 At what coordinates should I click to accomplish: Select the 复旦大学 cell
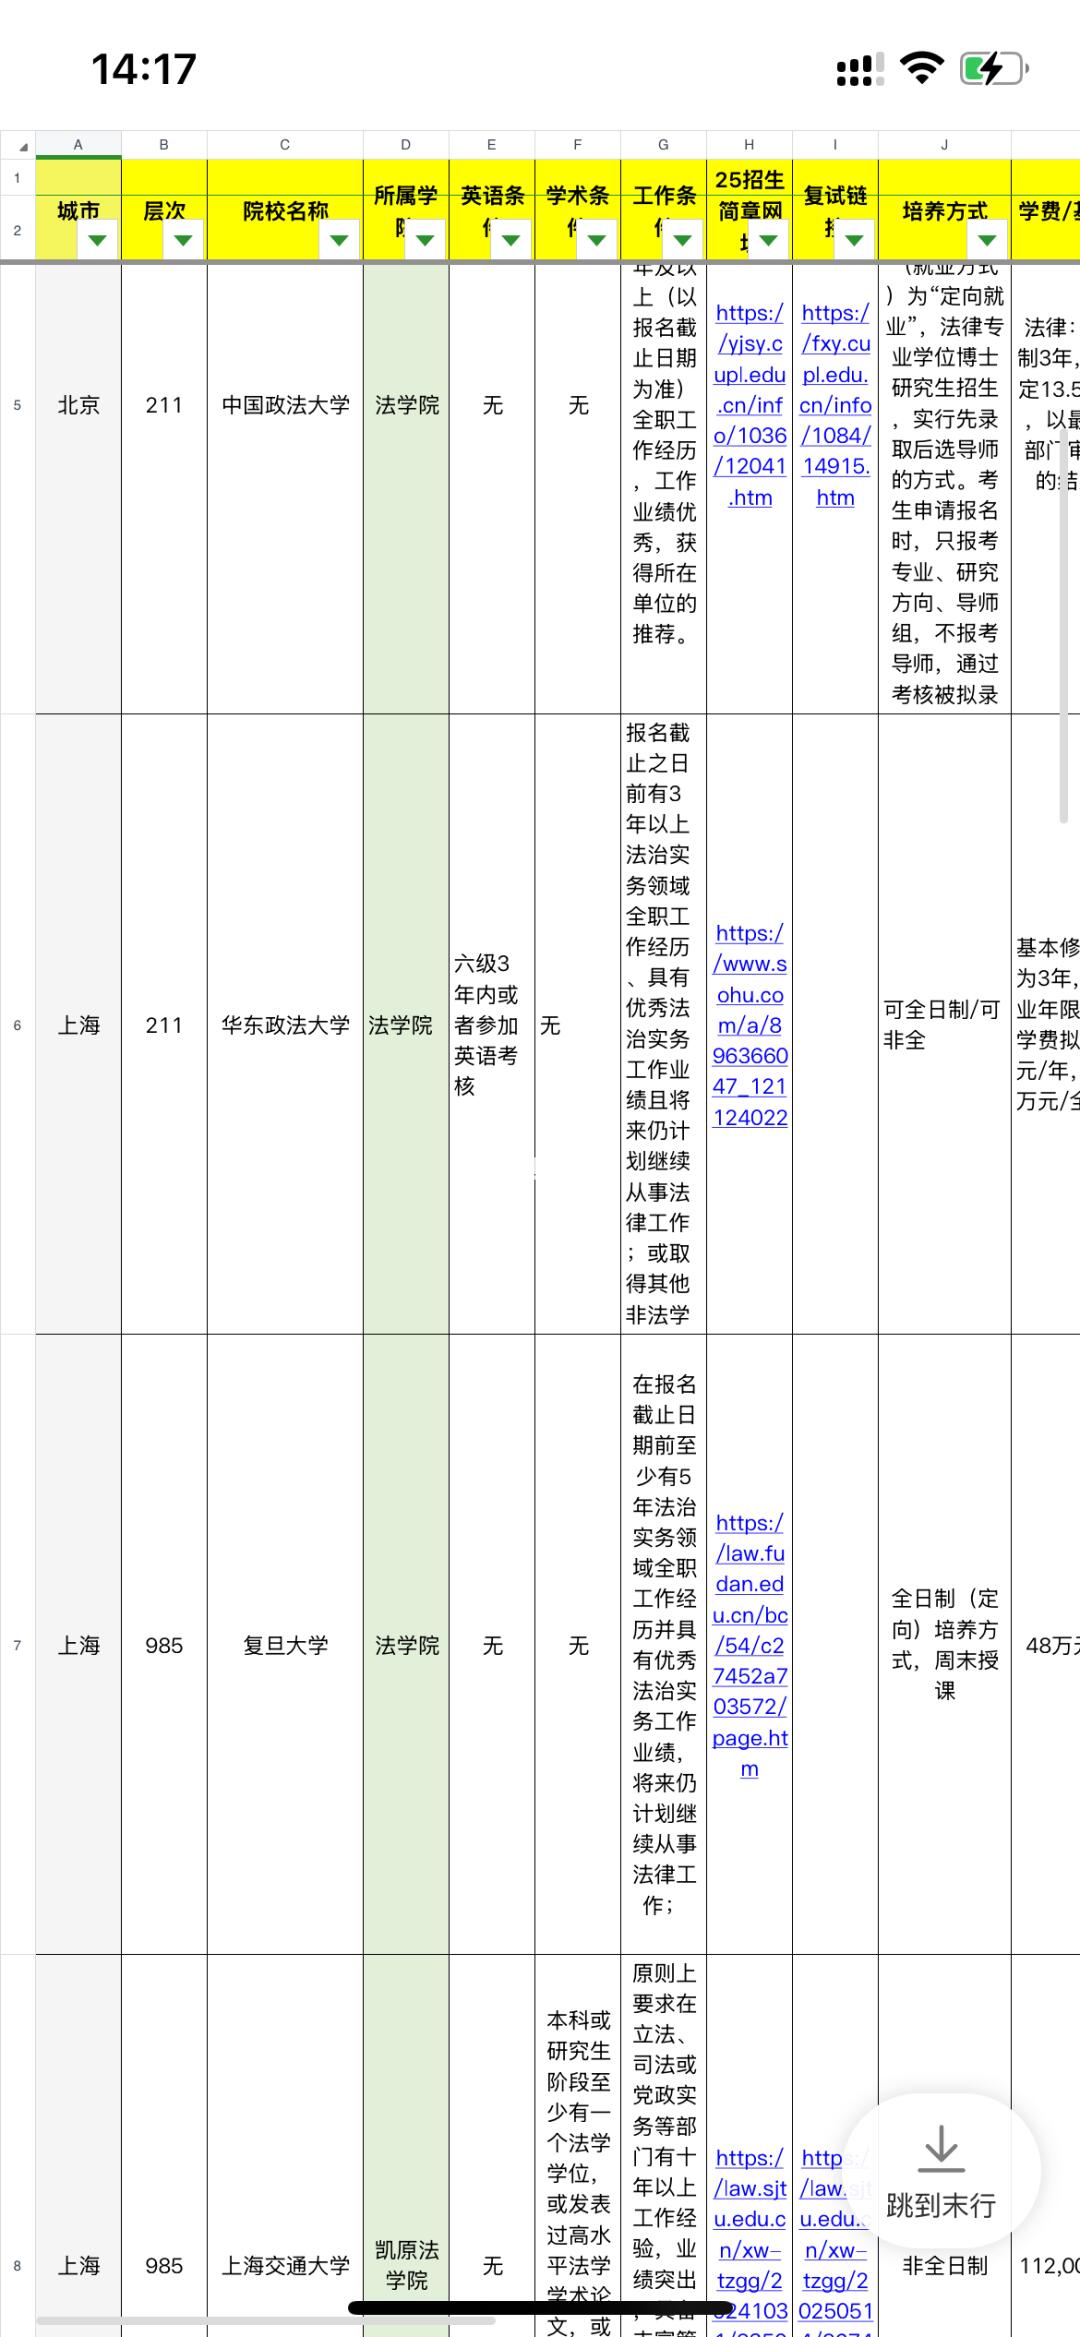click(285, 1645)
